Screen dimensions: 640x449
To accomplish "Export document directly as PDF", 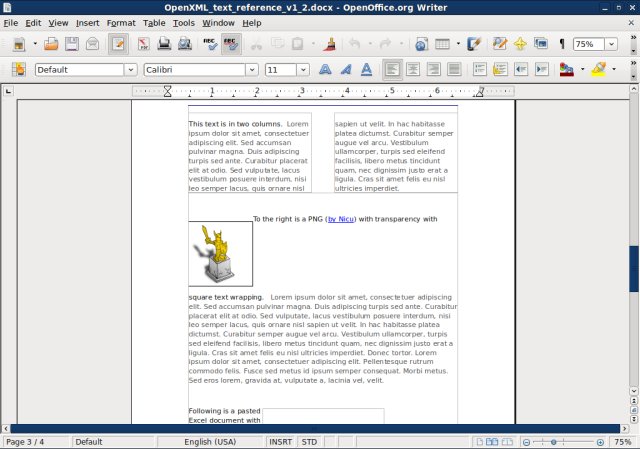I will point(143,44).
